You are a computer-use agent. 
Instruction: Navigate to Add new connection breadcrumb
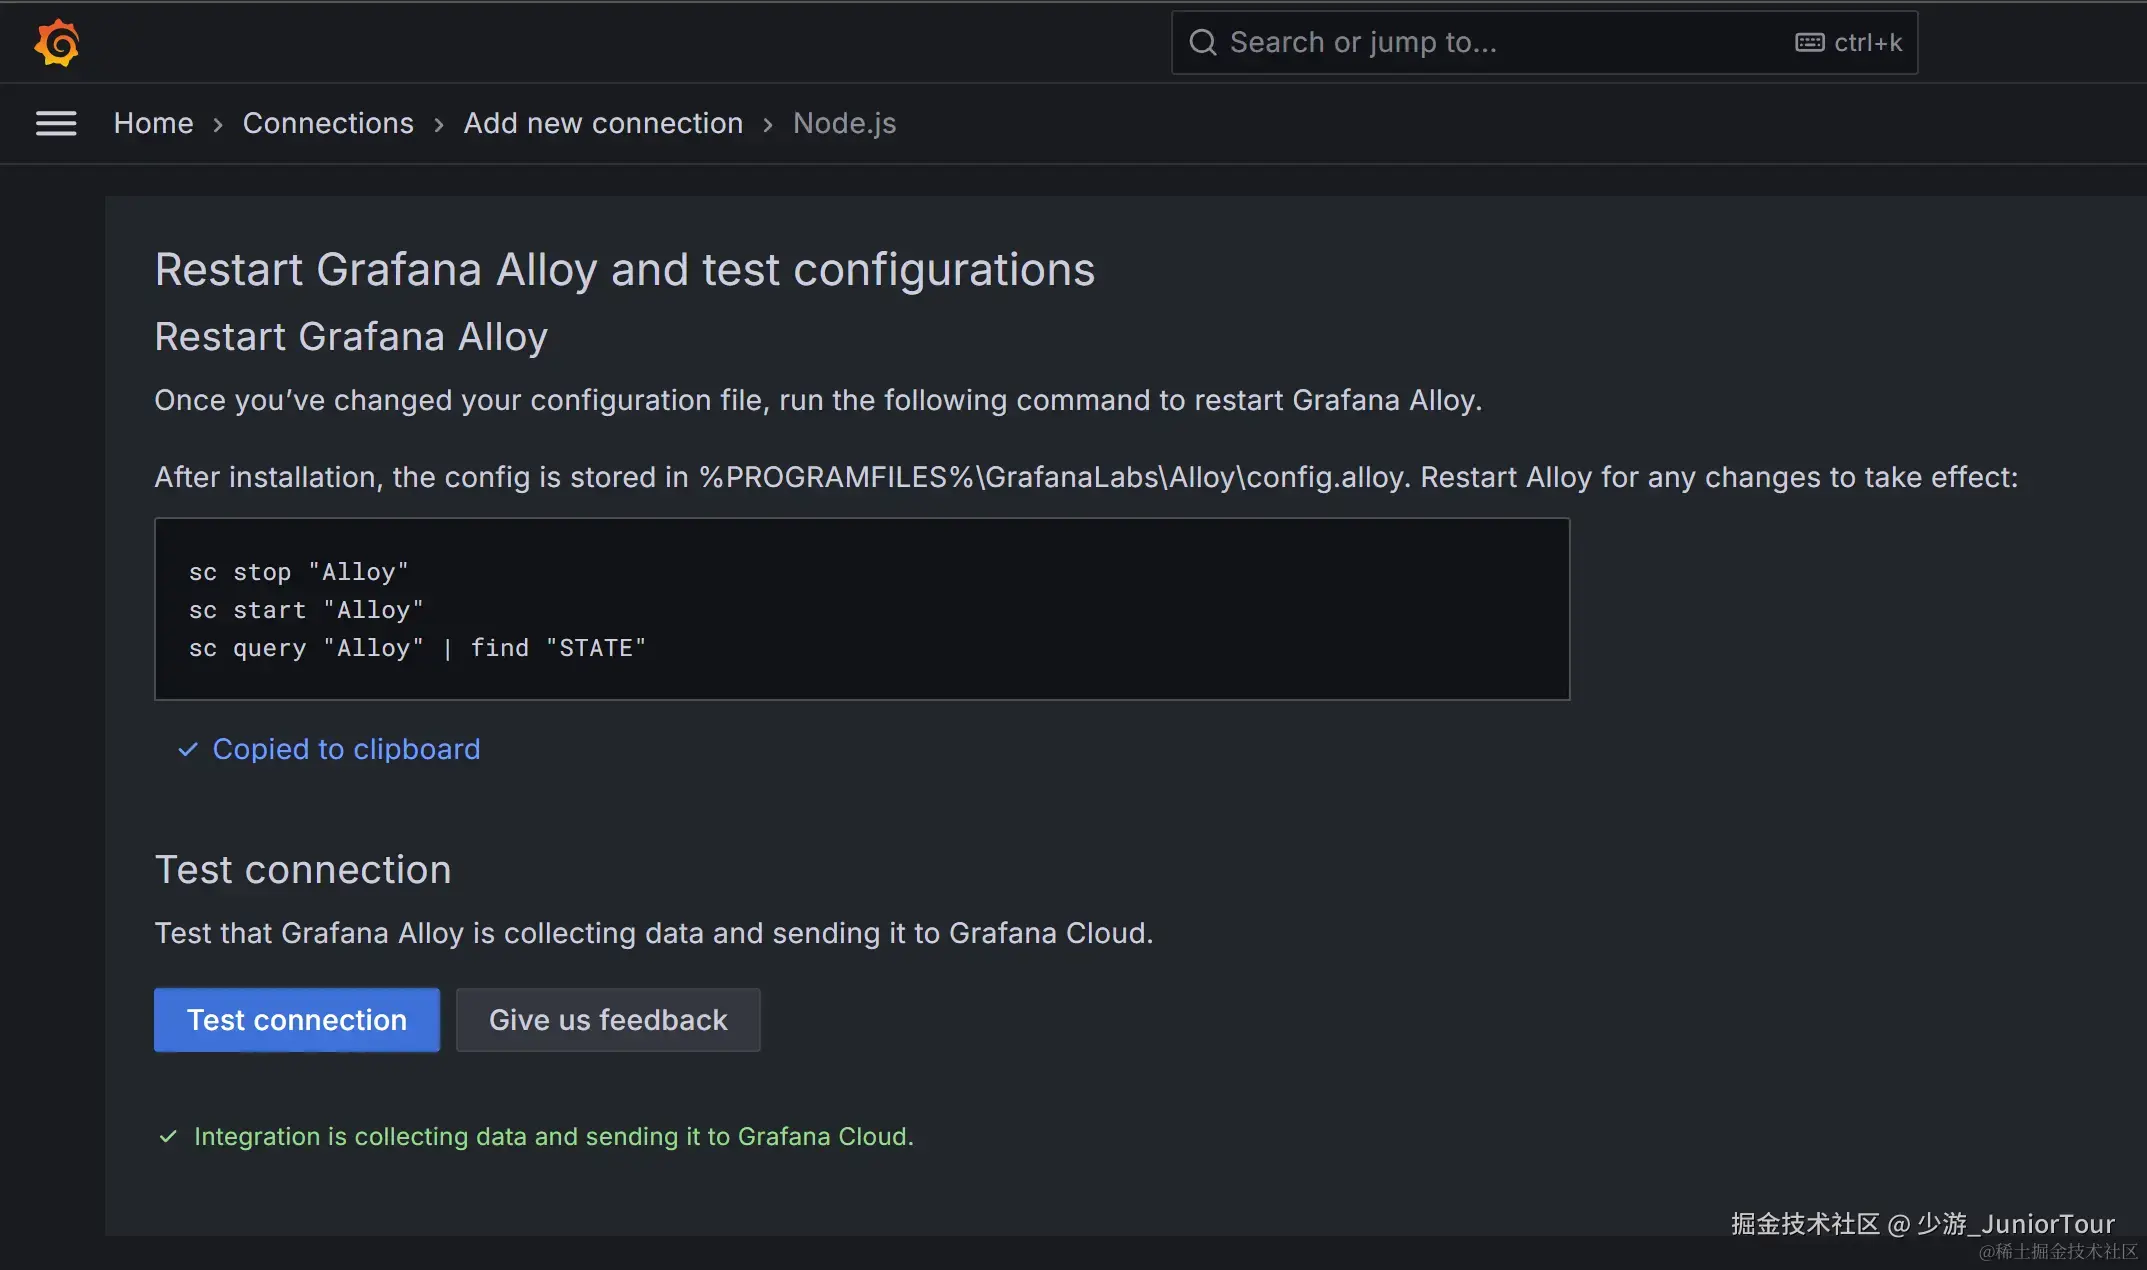click(603, 123)
